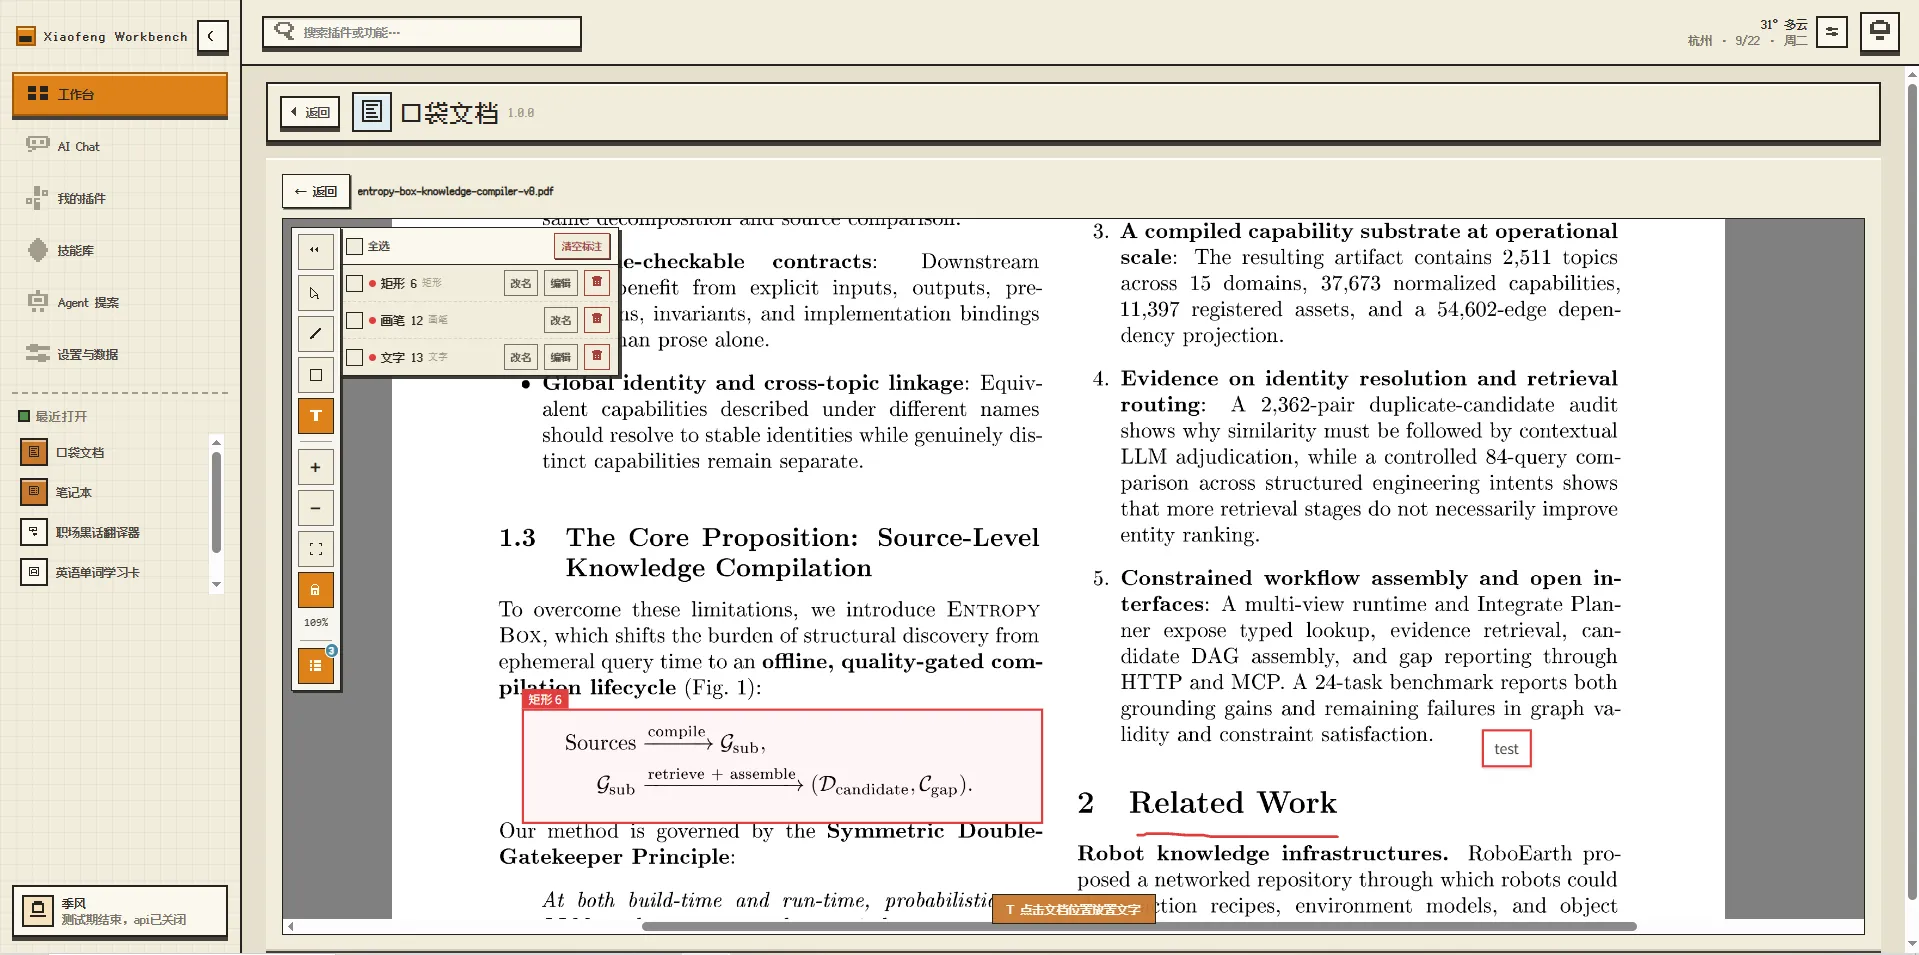Click the top-right monitor icon button
1919x955 pixels.
[1879, 31]
